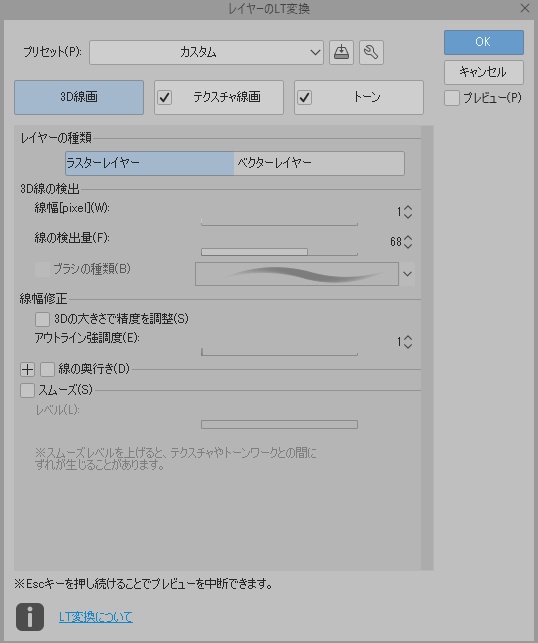
Task: Enable 3Dの大きさで精度を調整 checkbox
Action: [x=42, y=319]
